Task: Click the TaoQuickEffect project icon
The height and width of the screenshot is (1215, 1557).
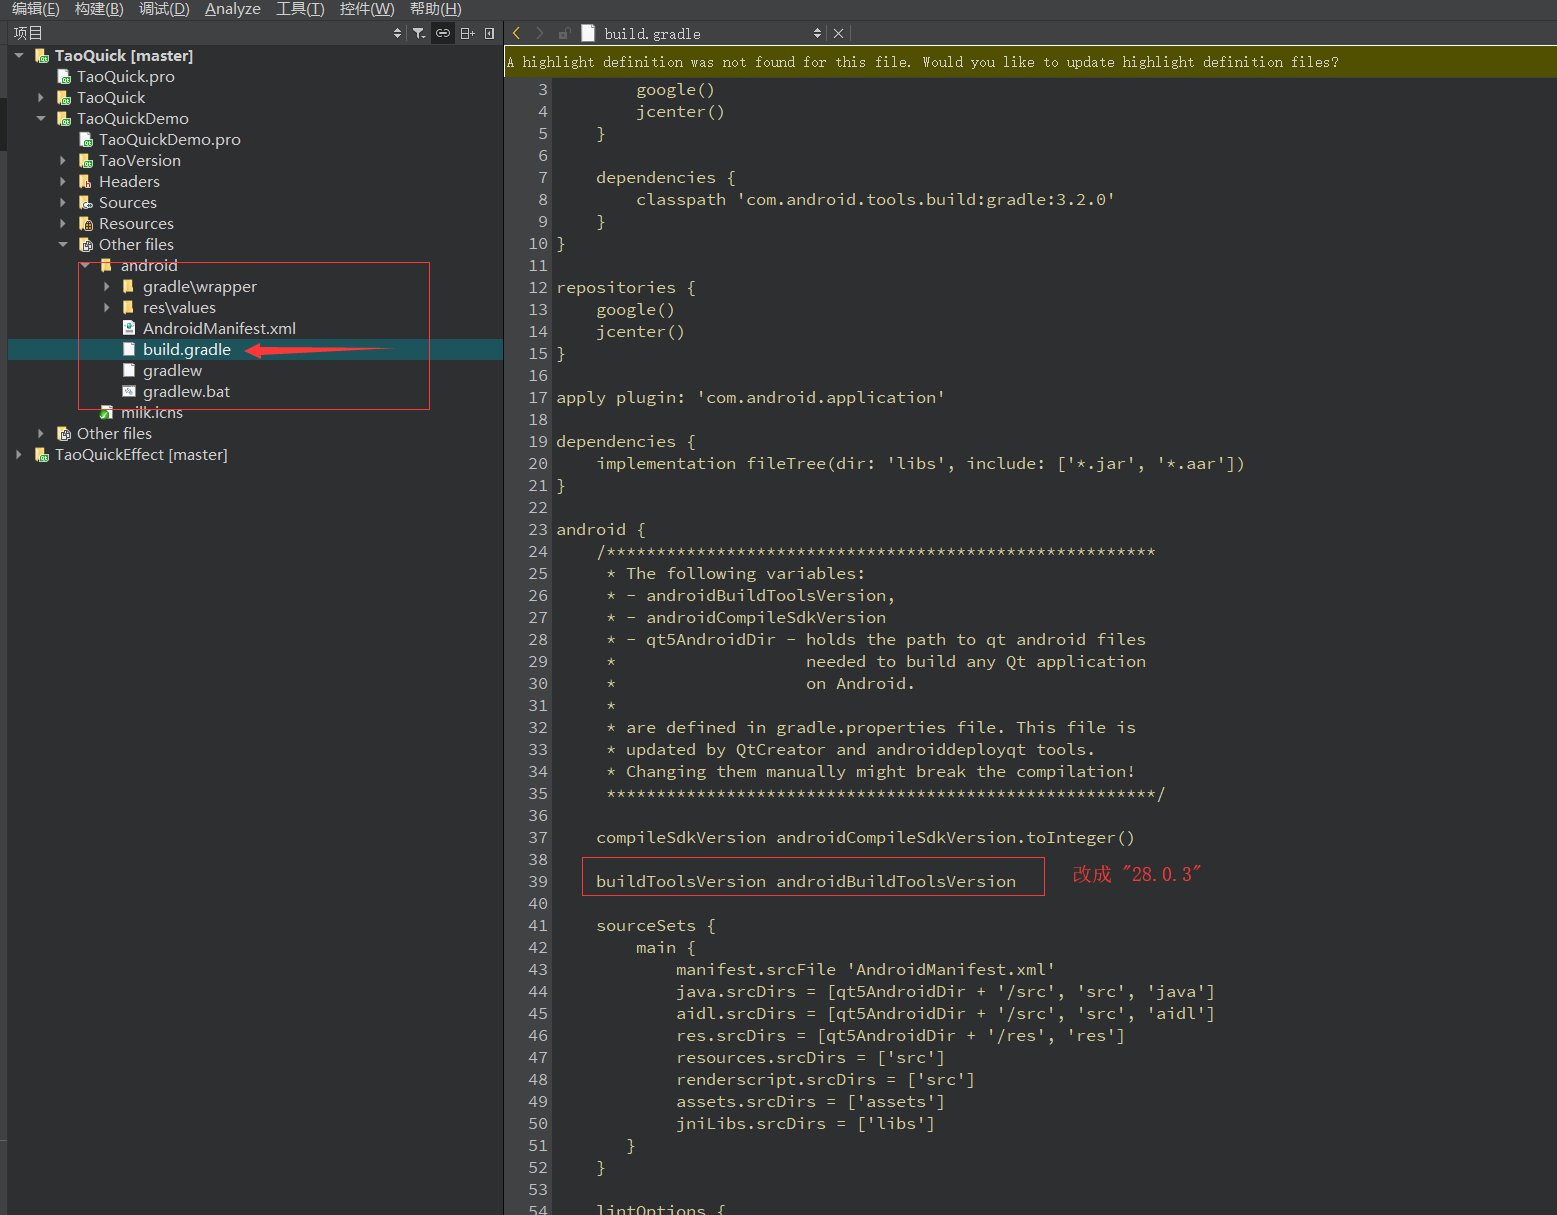Action: 42,454
